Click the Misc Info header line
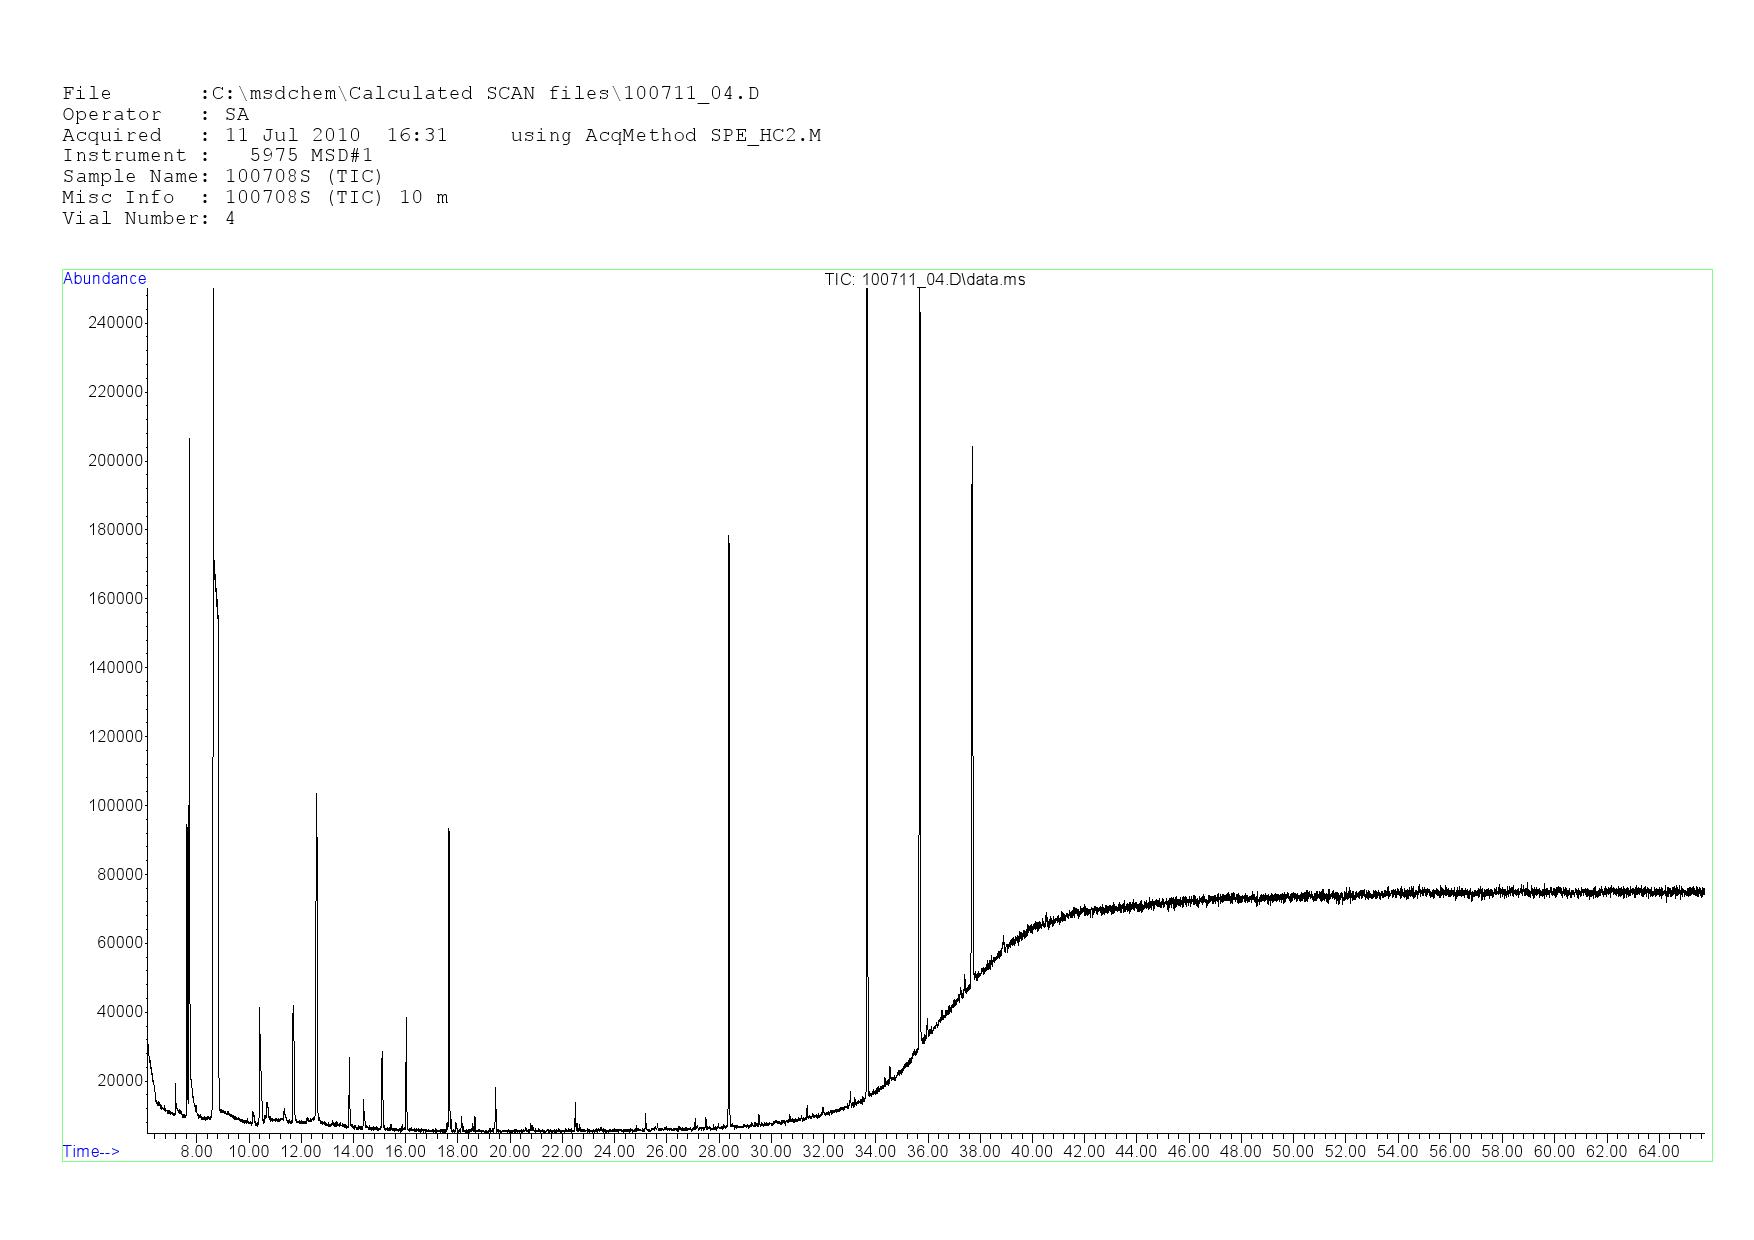Viewport: 1754px width, 1240px height. tap(255, 198)
